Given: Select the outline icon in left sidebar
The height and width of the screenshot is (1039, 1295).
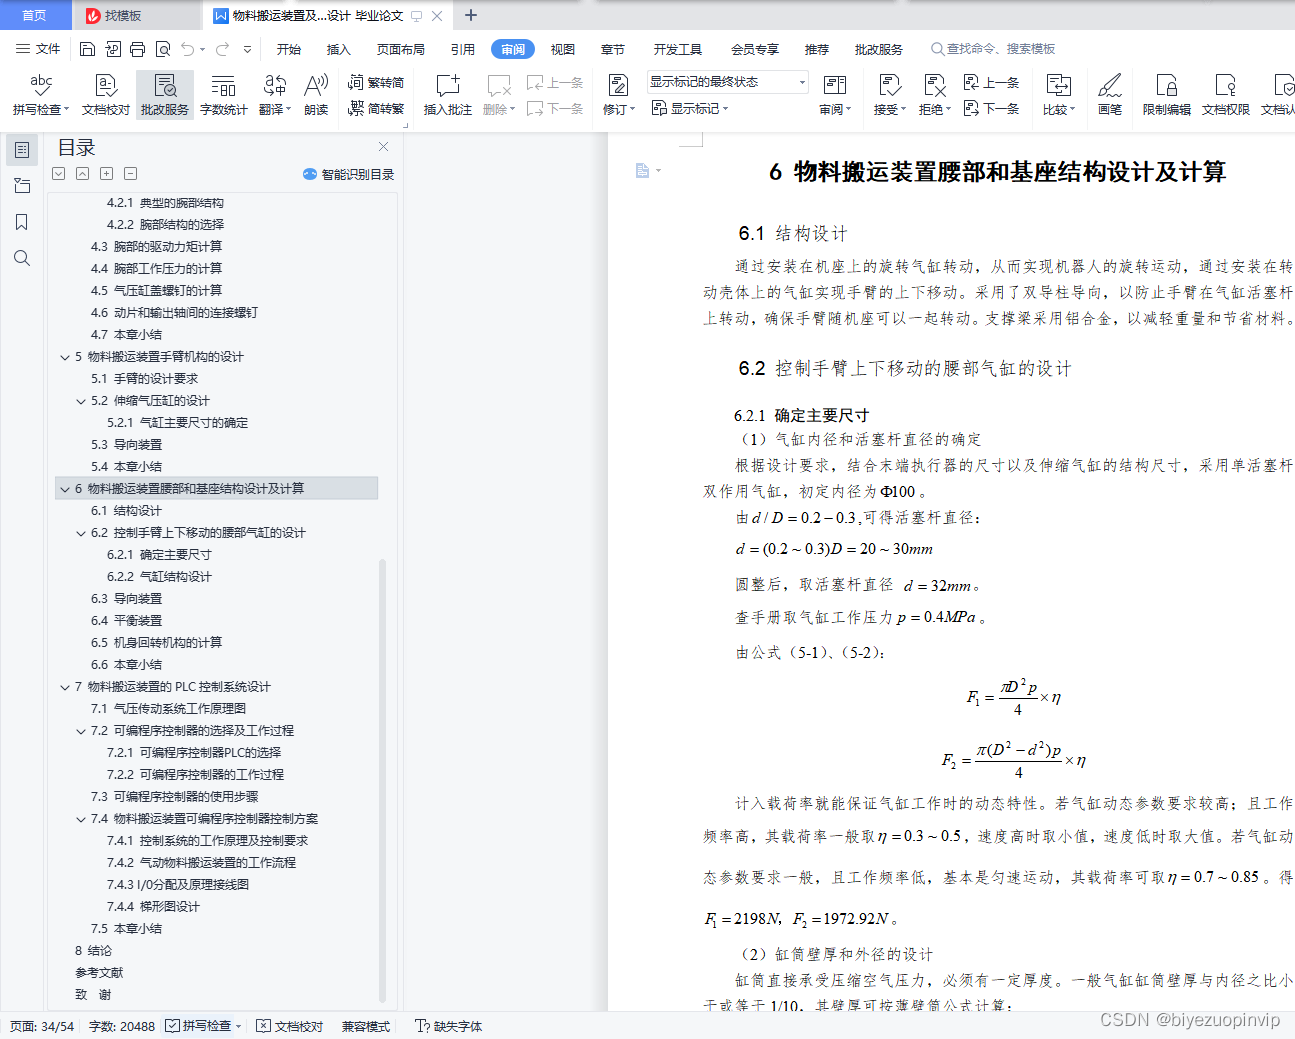Looking at the screenshot, I should point(22,150).
